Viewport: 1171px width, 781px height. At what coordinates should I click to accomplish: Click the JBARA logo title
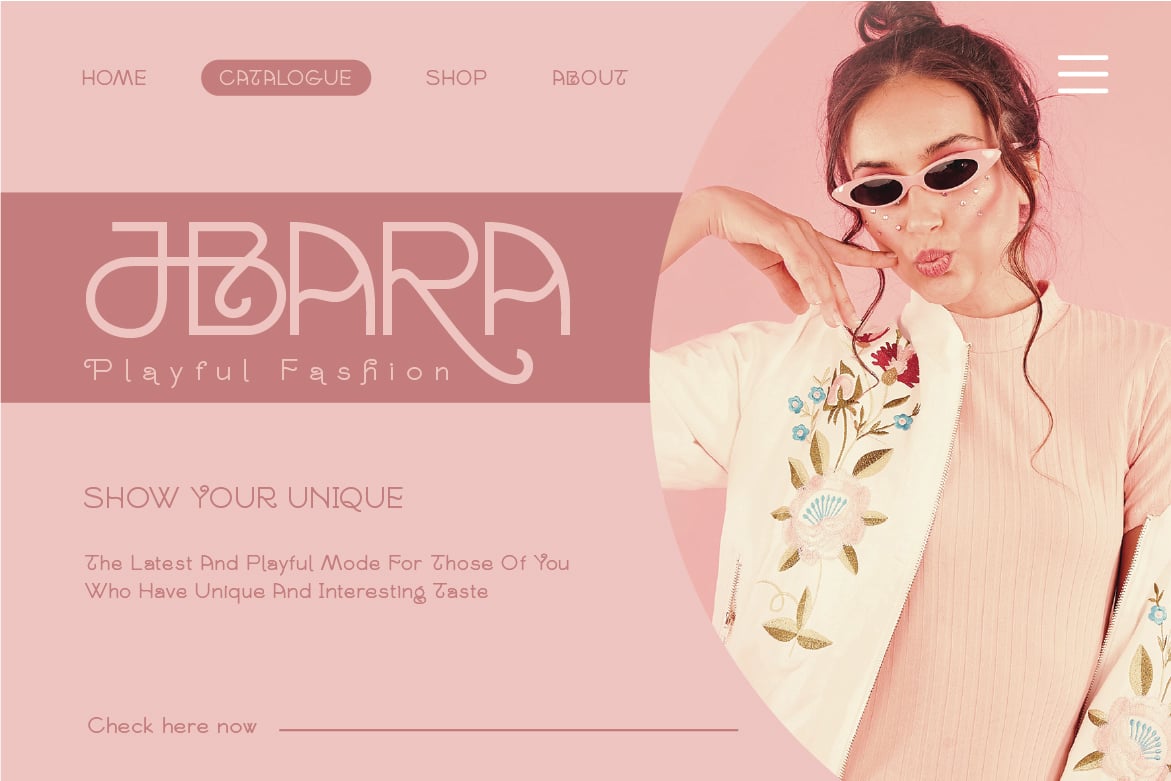(x=329, y=280)
